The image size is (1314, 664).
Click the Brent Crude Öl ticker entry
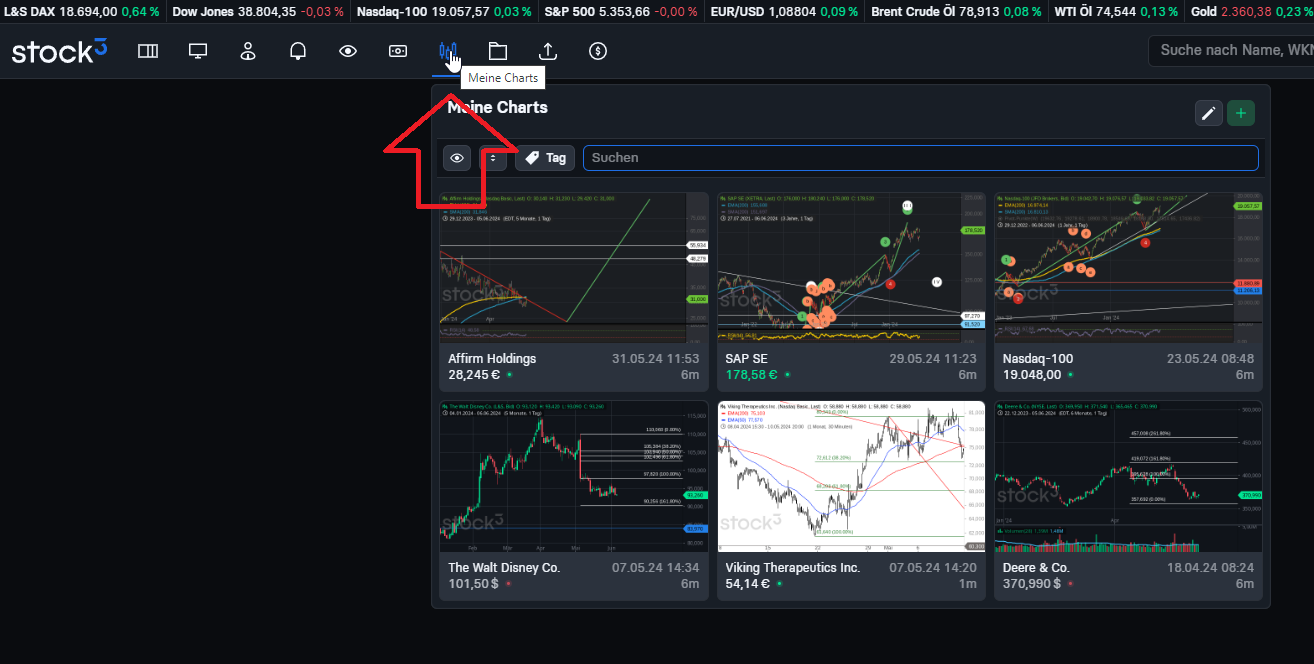click(x=956, y=11)
